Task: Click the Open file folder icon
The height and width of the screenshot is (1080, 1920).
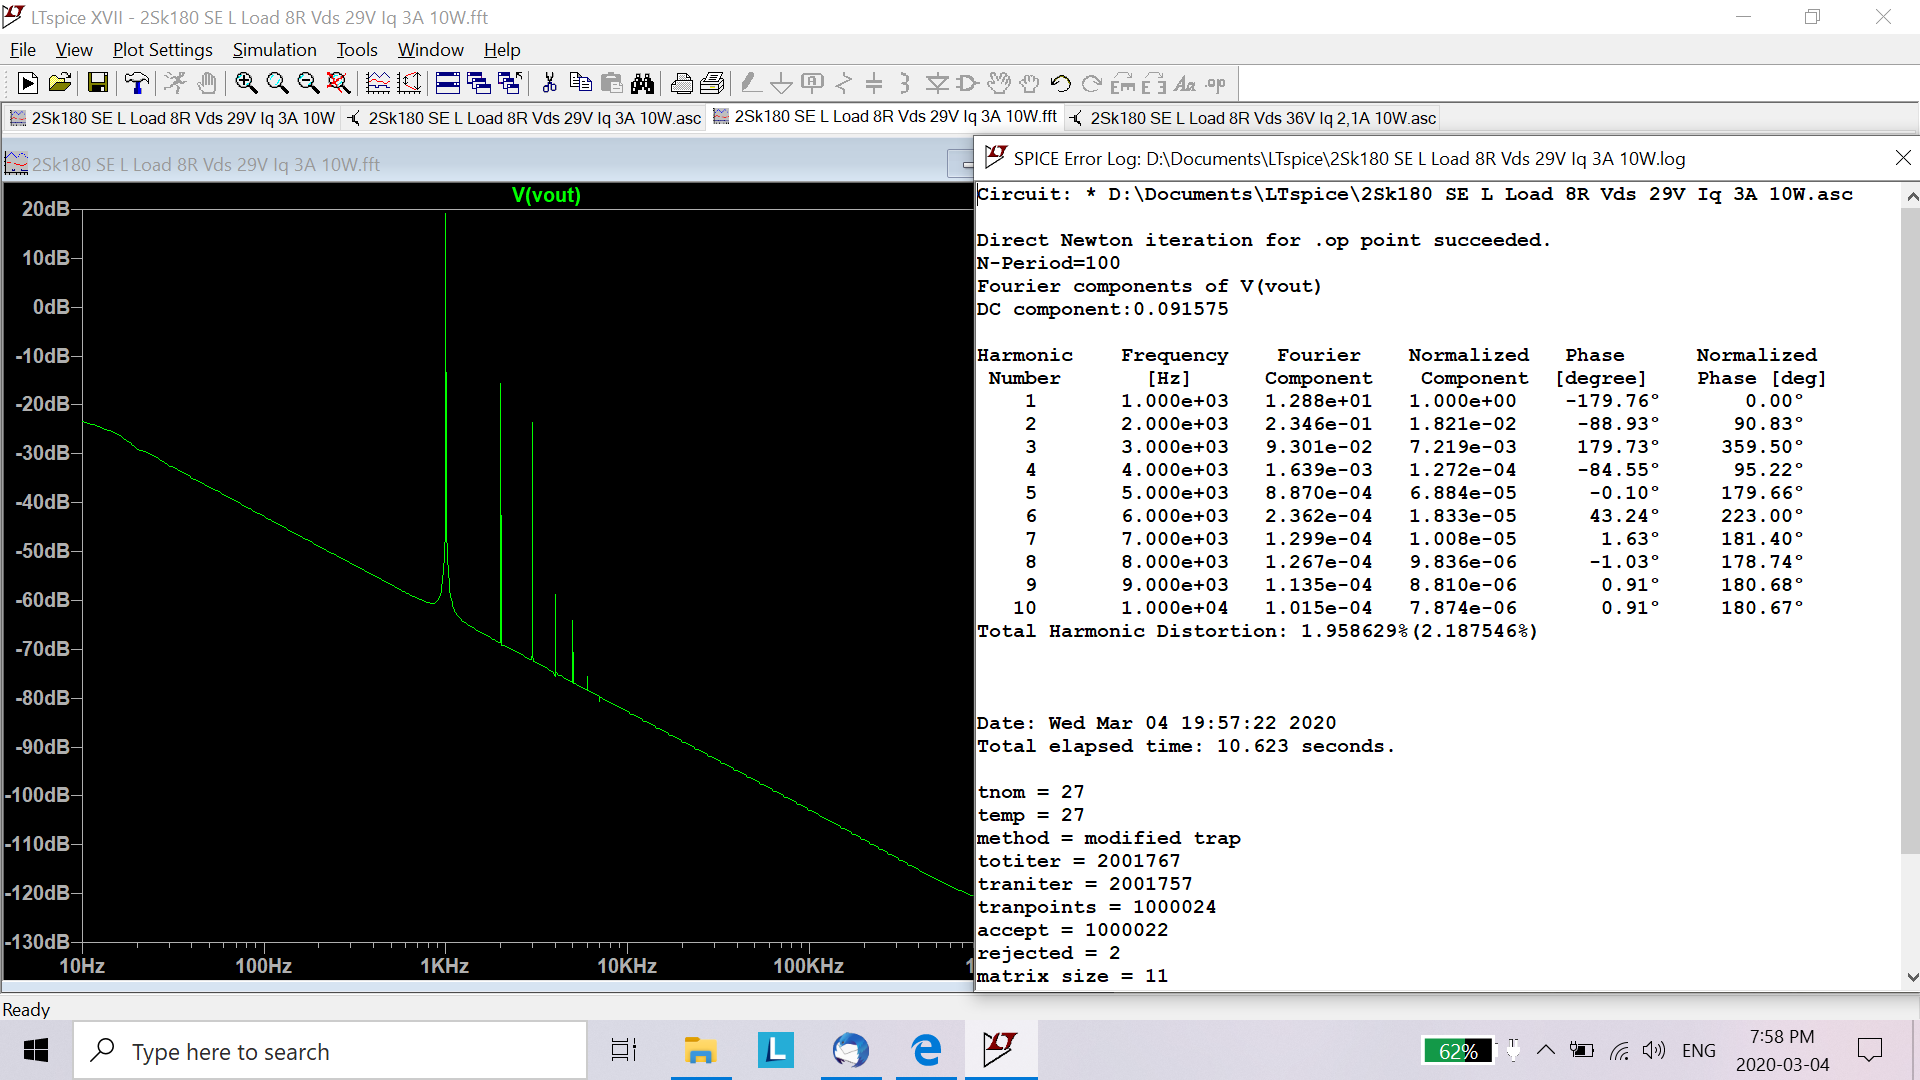Action: pos(60,84)
